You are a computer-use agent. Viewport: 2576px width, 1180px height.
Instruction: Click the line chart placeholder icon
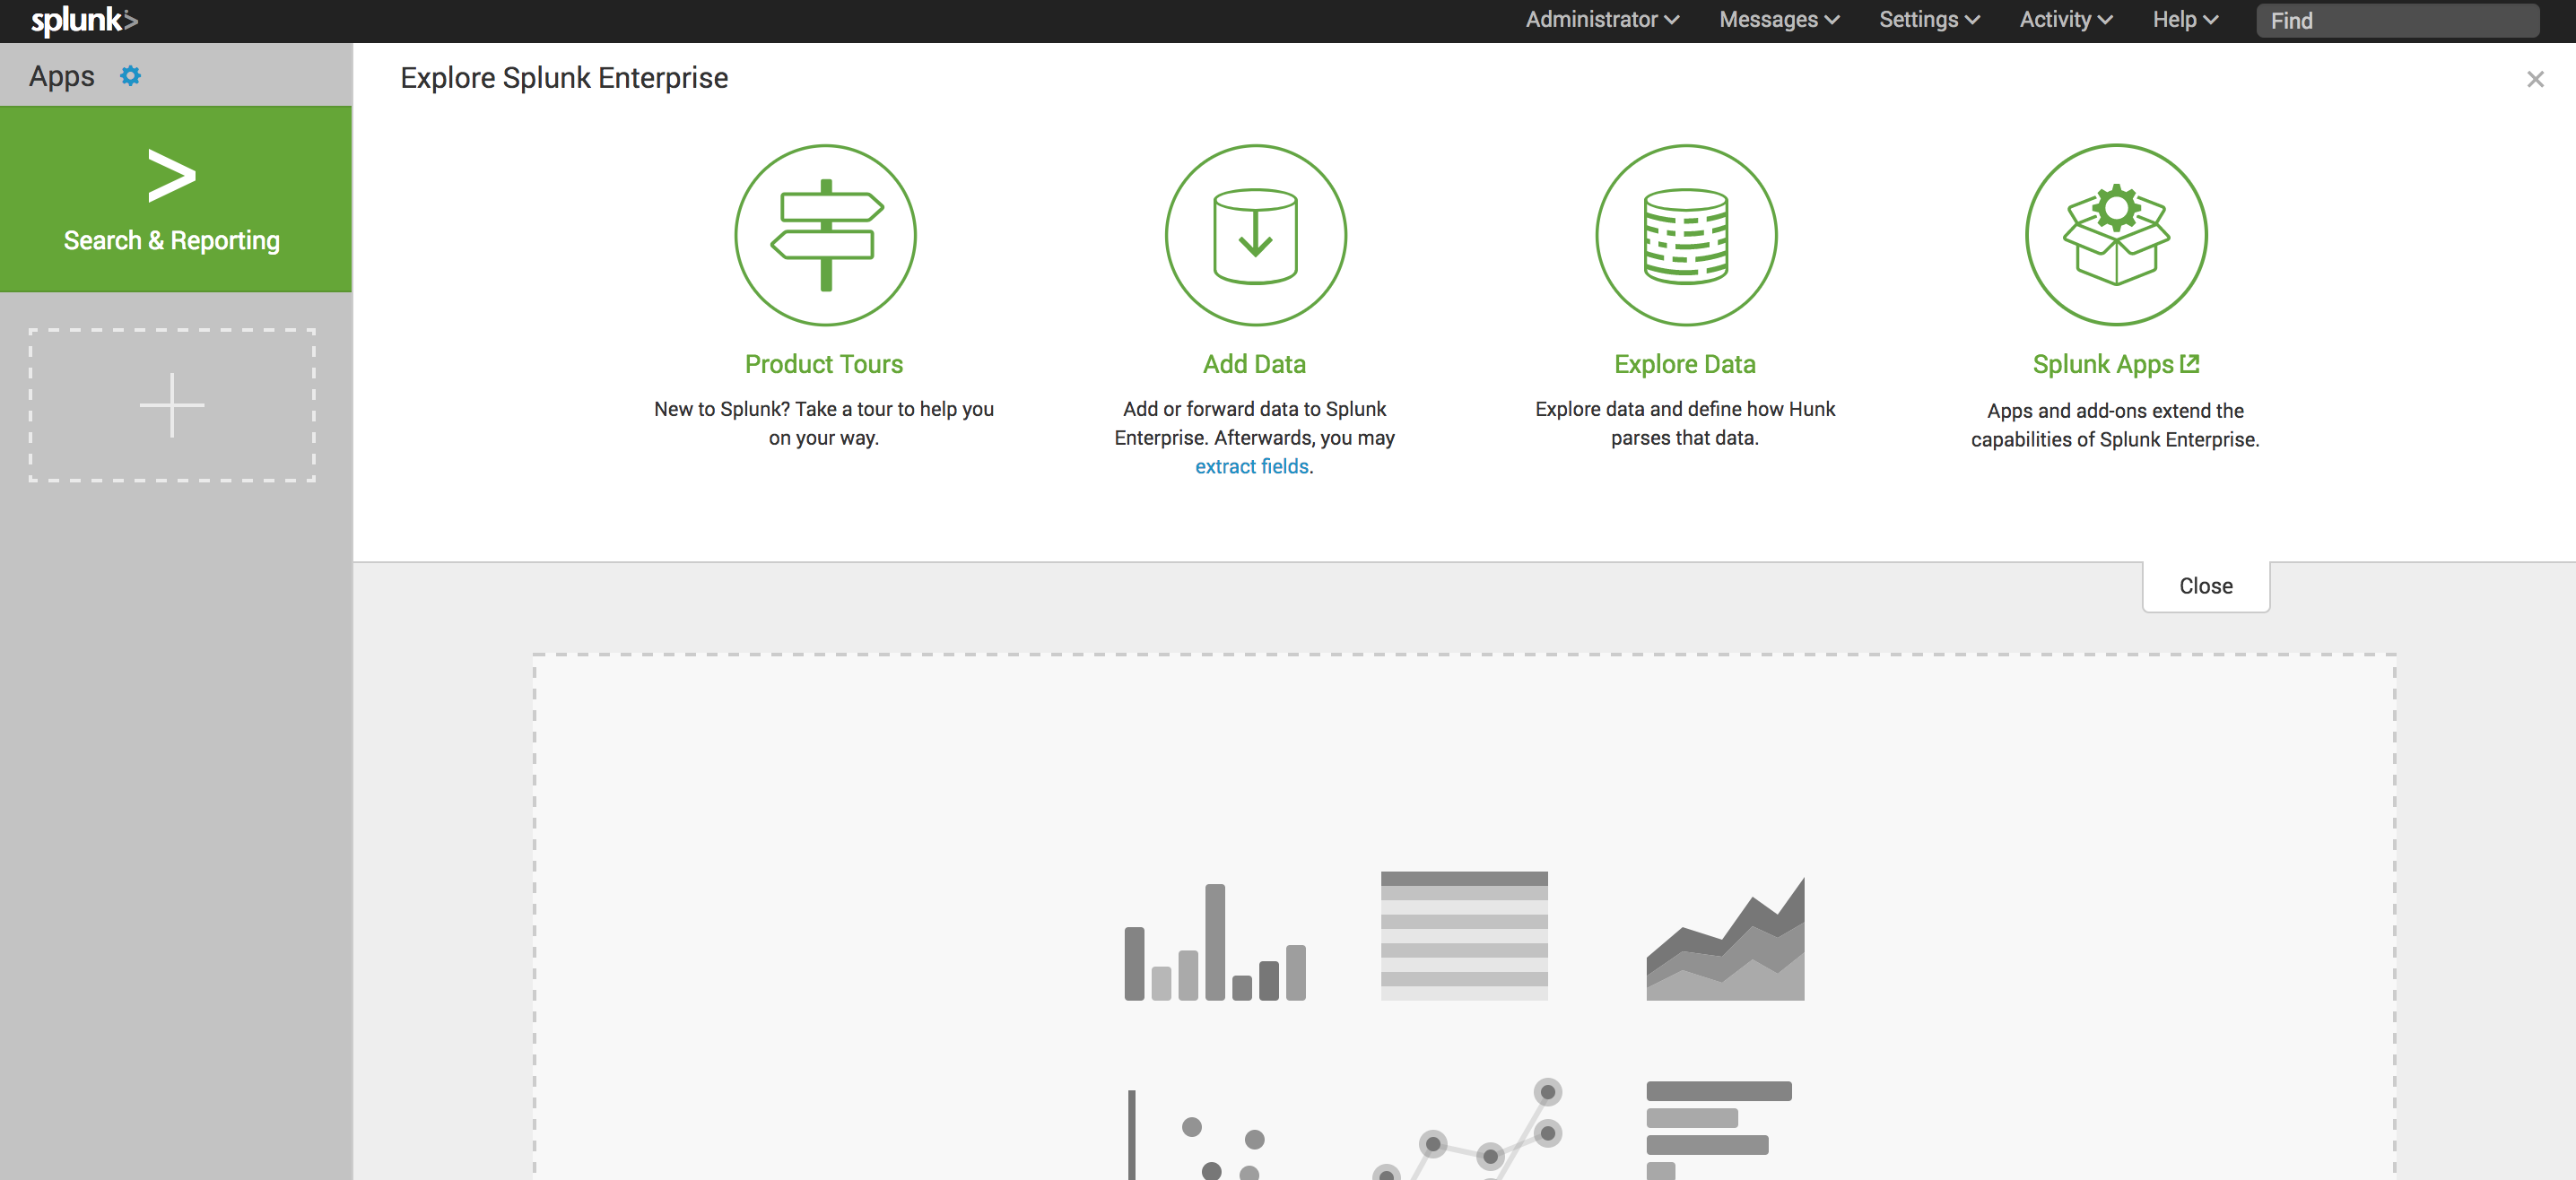[1468, 1130]
